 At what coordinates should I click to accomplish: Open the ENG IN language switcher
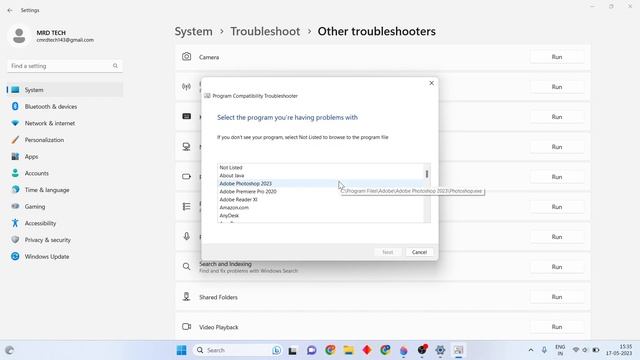coord(560,350)
